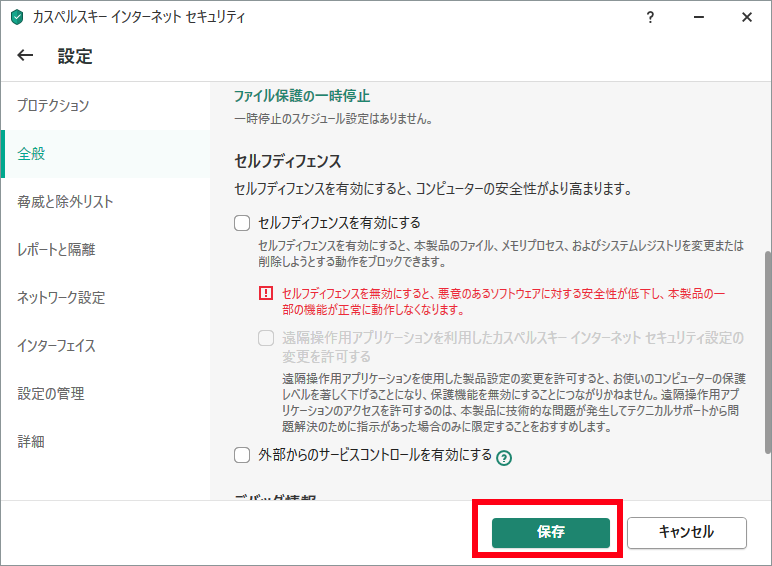Click the Kaspersky shield logo in title bar
Screen dimensions: 772x566
tap(16, 18)
